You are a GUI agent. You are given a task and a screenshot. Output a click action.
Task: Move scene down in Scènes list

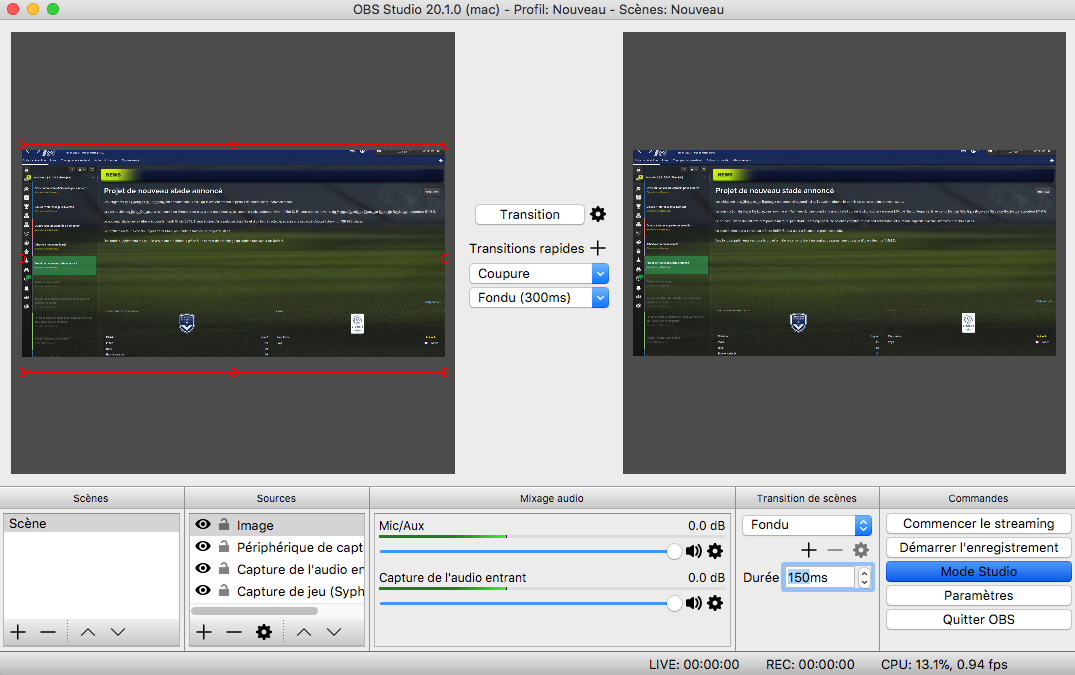tap(118, 632)
